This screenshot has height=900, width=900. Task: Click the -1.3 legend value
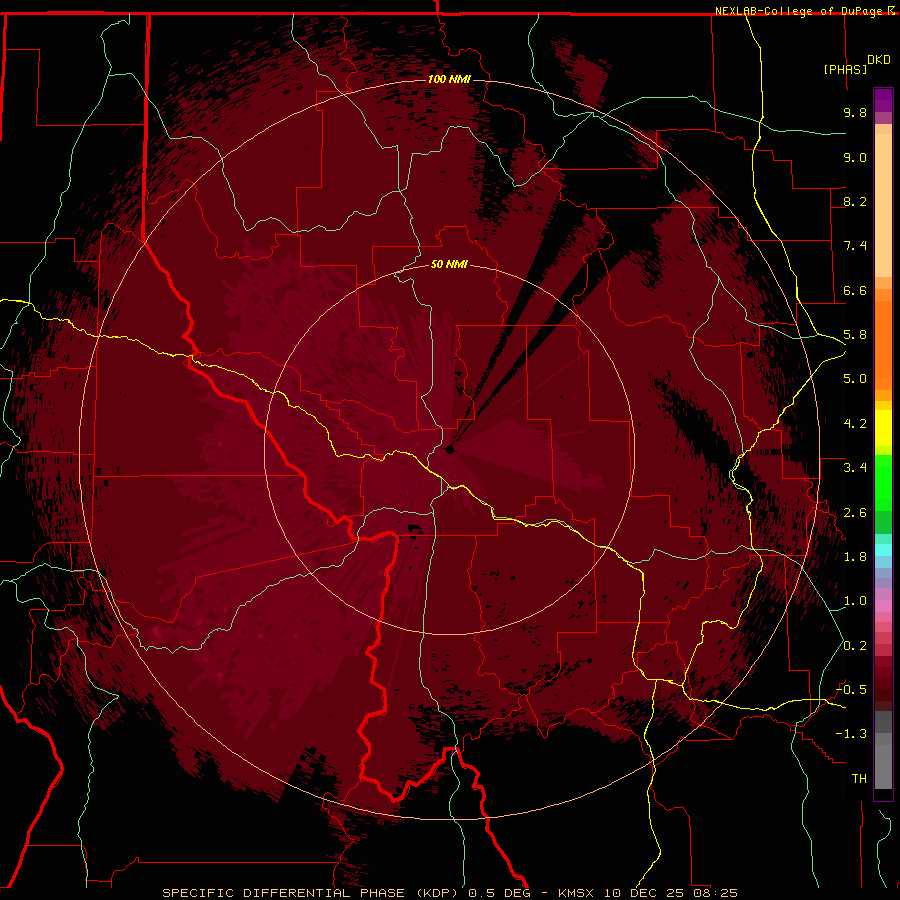click(851, 734)
